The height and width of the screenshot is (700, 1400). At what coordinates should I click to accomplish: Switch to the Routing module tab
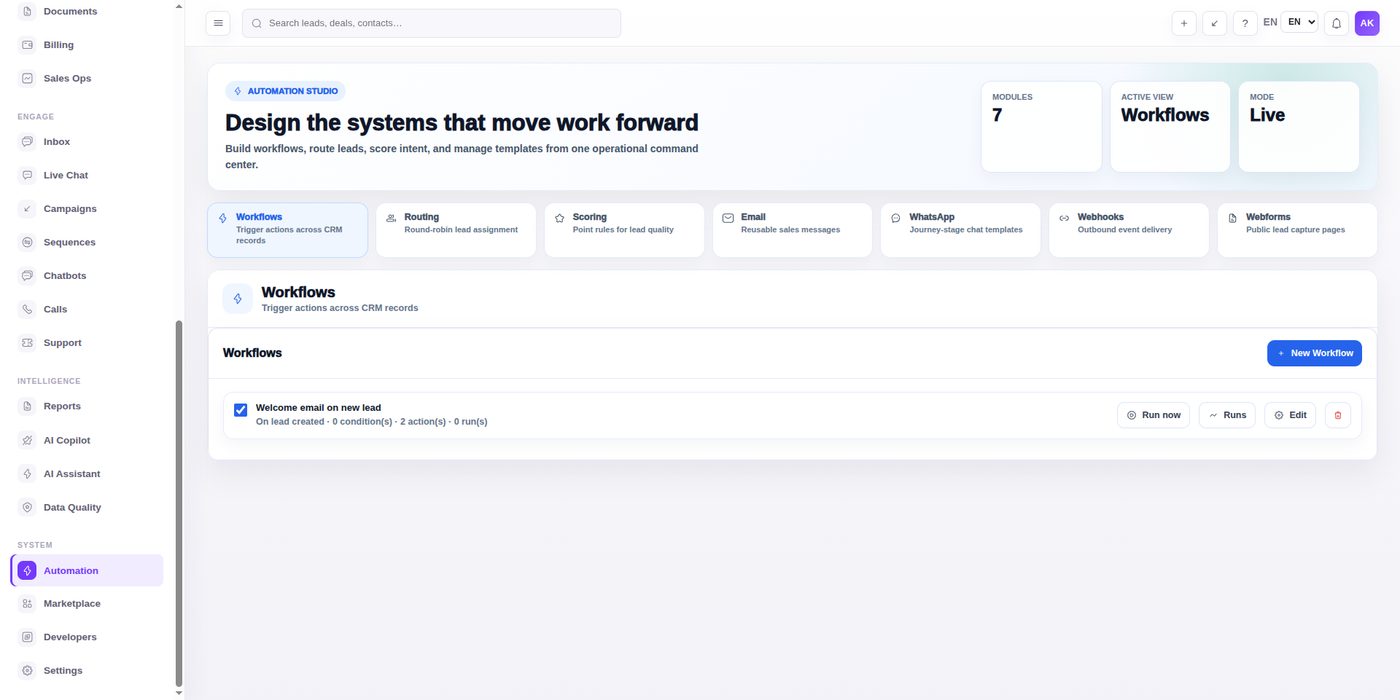[x=455, y=230]
